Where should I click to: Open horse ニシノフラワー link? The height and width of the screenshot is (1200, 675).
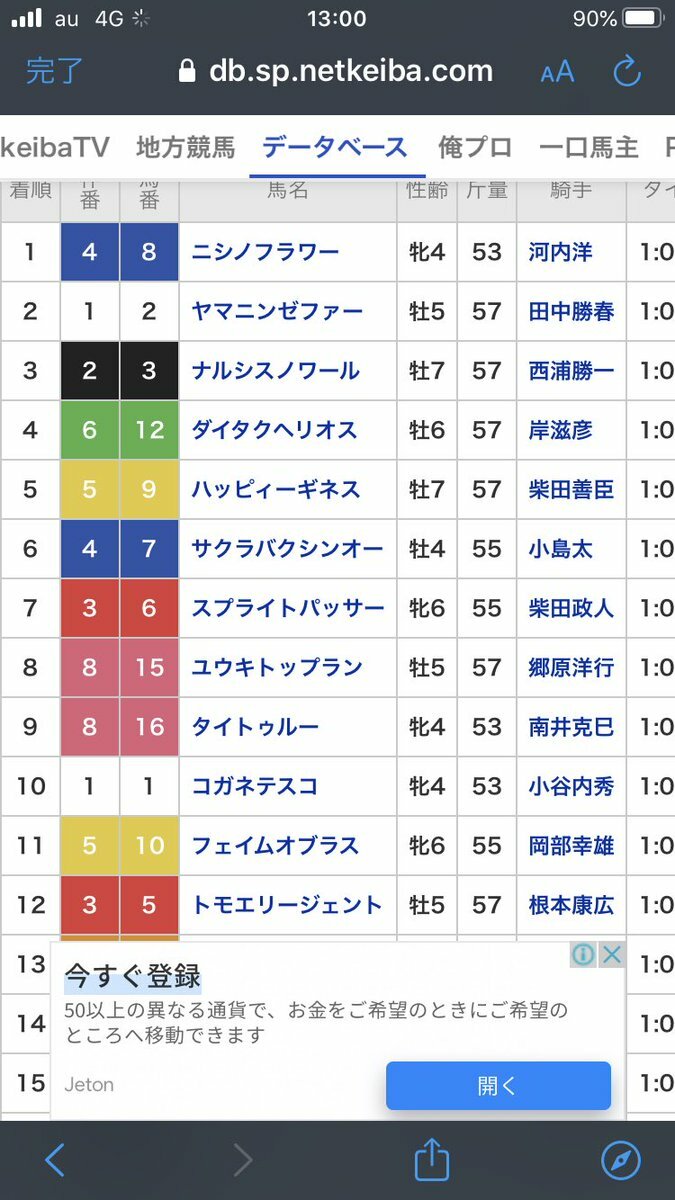(266, 252)
